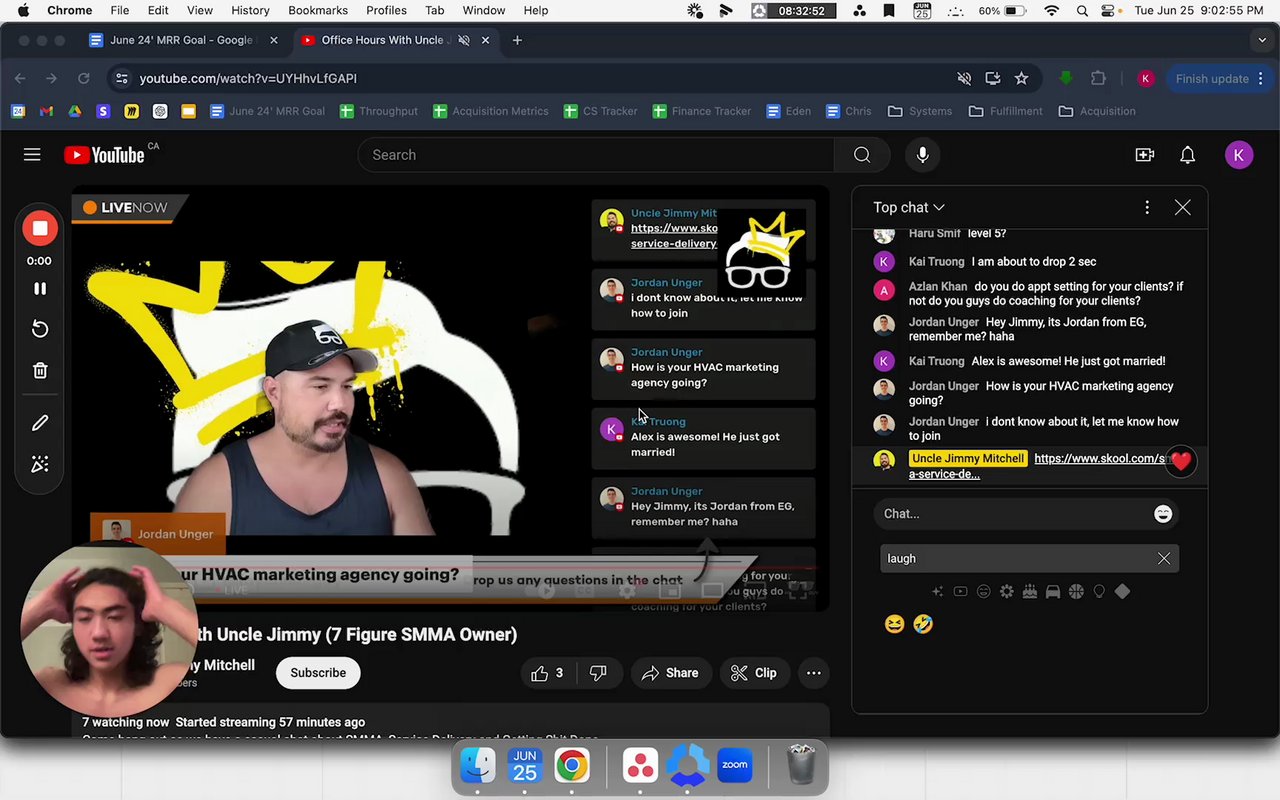
Task: Select the car travel emoji category
Action: [x=1053, y=592]
